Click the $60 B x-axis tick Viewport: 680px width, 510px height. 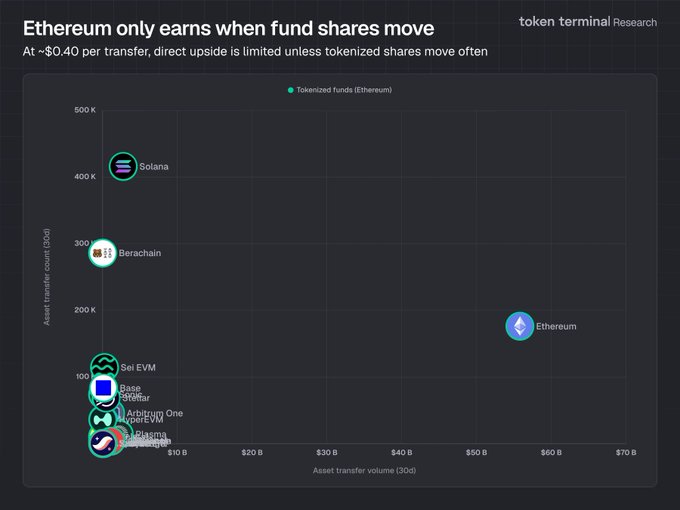pyautogui.click(x=551, y=452)
